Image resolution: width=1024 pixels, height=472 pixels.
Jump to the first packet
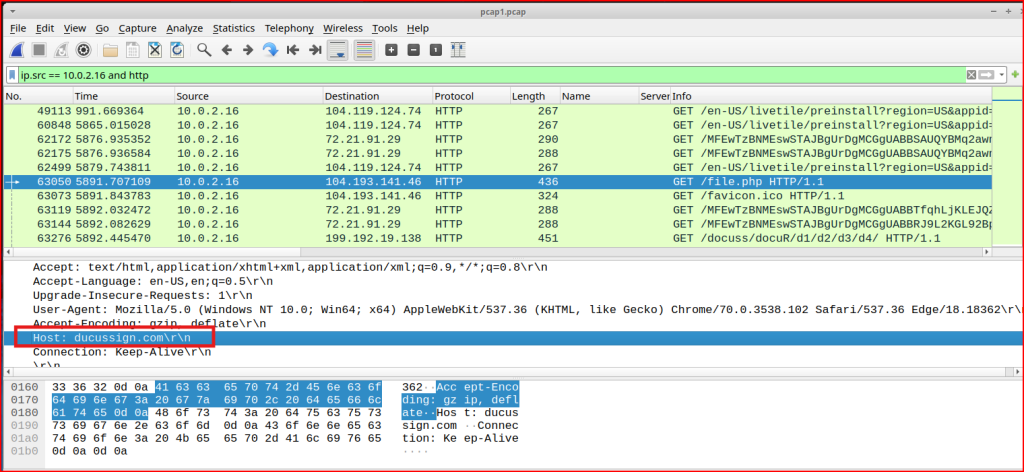click(293, 49)
